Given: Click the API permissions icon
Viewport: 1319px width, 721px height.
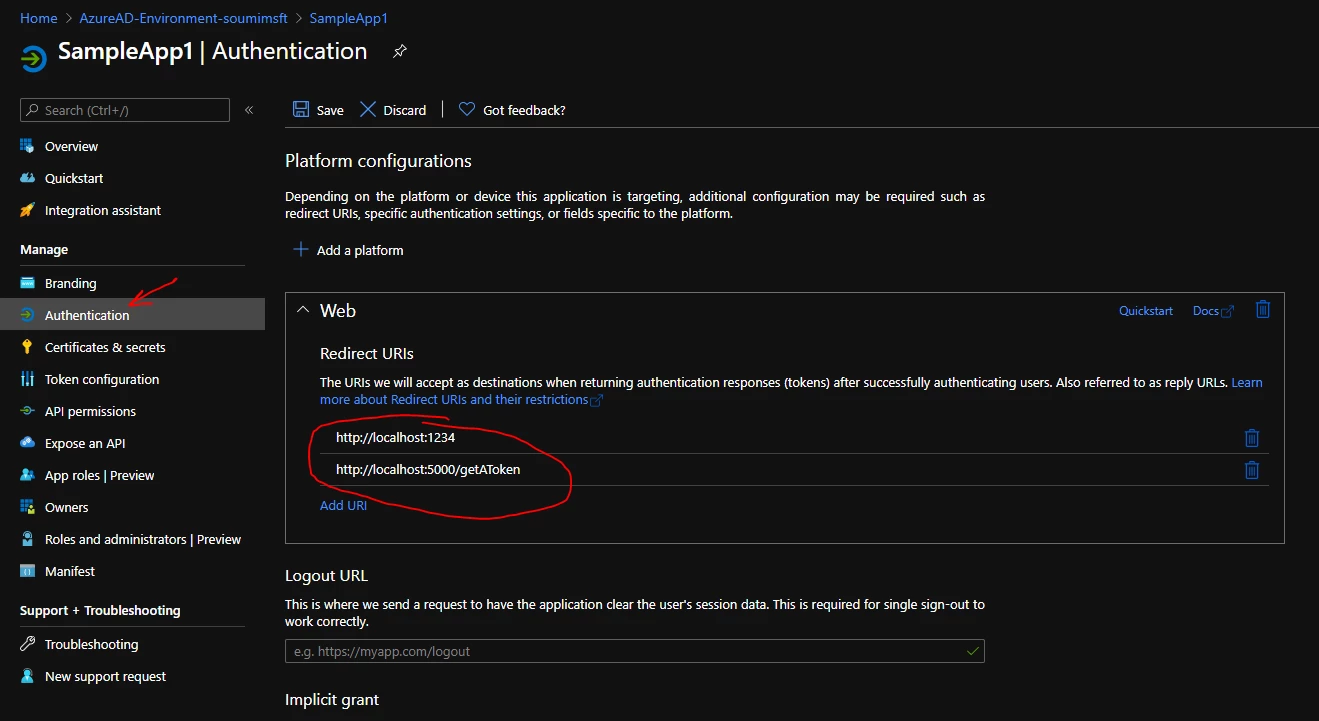Looking at the screenshot, I should [x=27, y=411].
